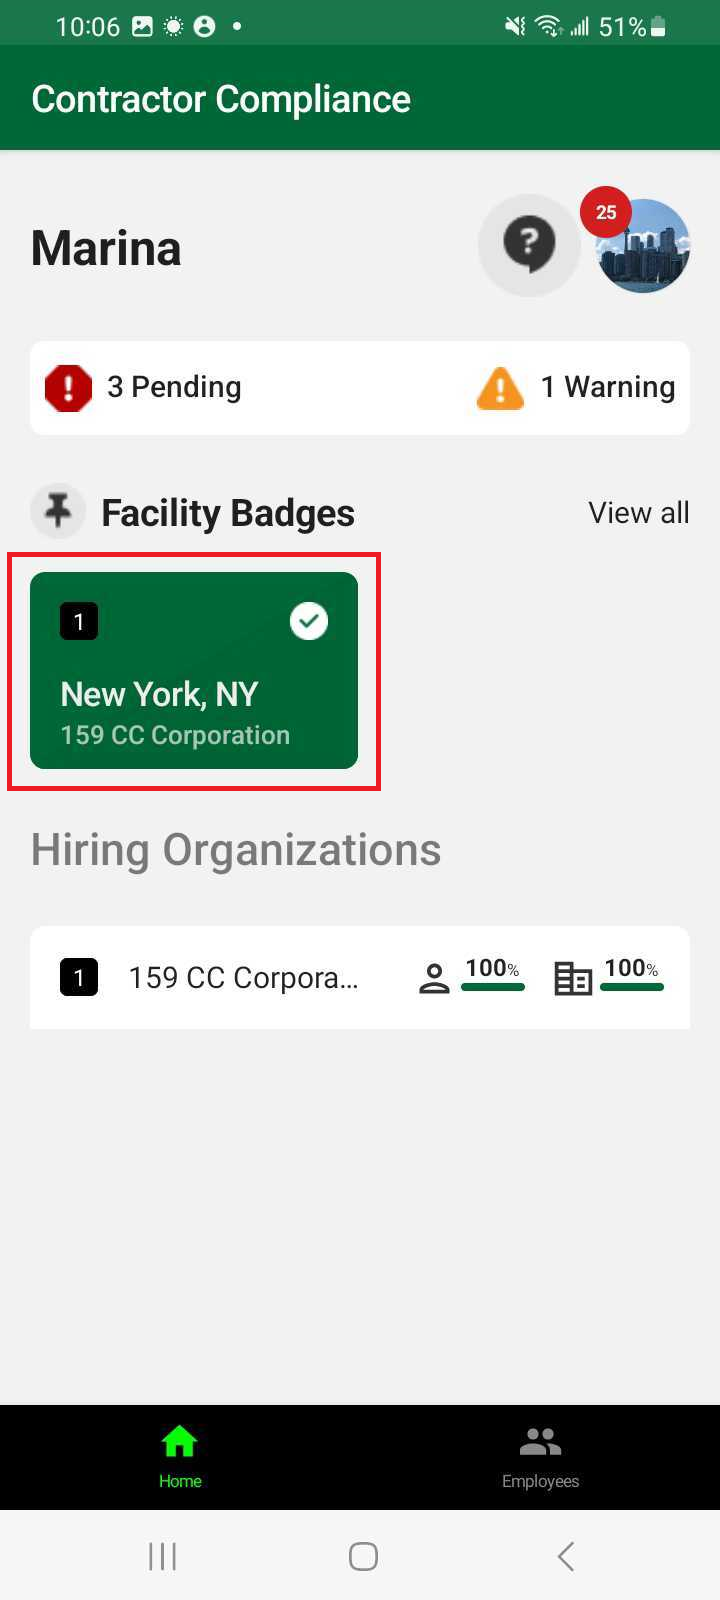
Task: Tap the skyline profile picture
Action: point(646,250)
